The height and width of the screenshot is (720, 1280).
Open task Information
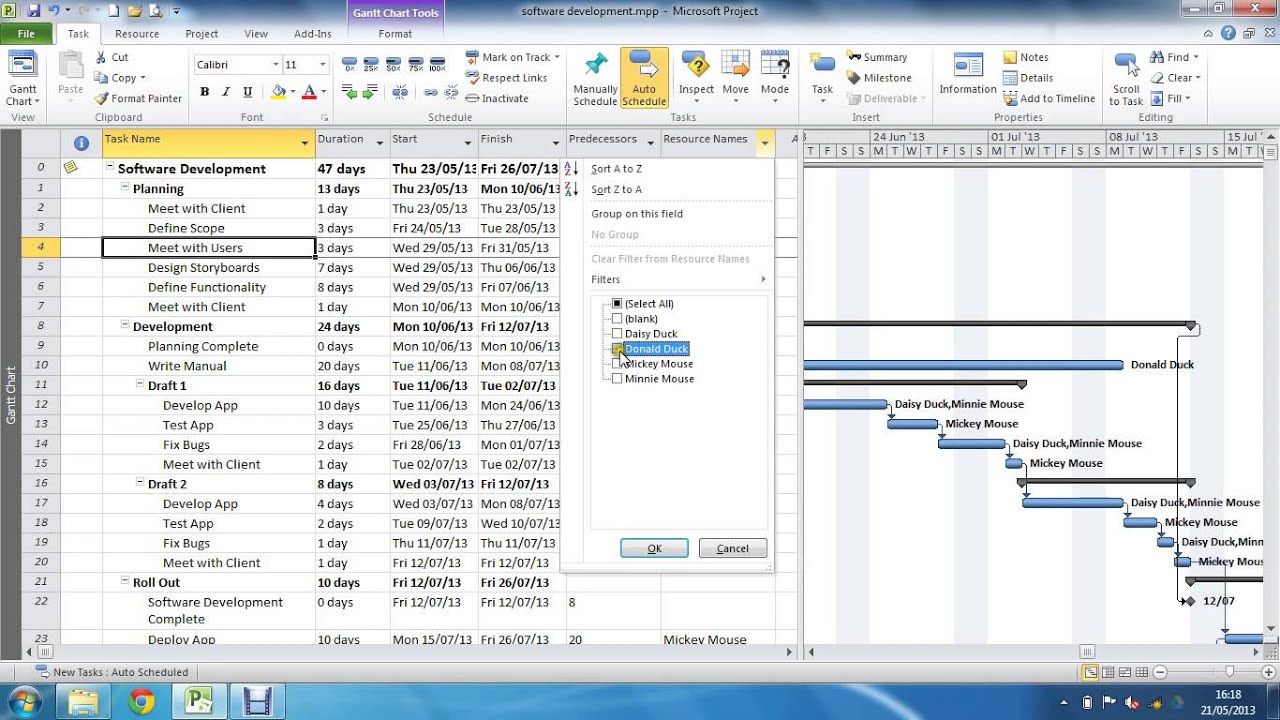968,76
